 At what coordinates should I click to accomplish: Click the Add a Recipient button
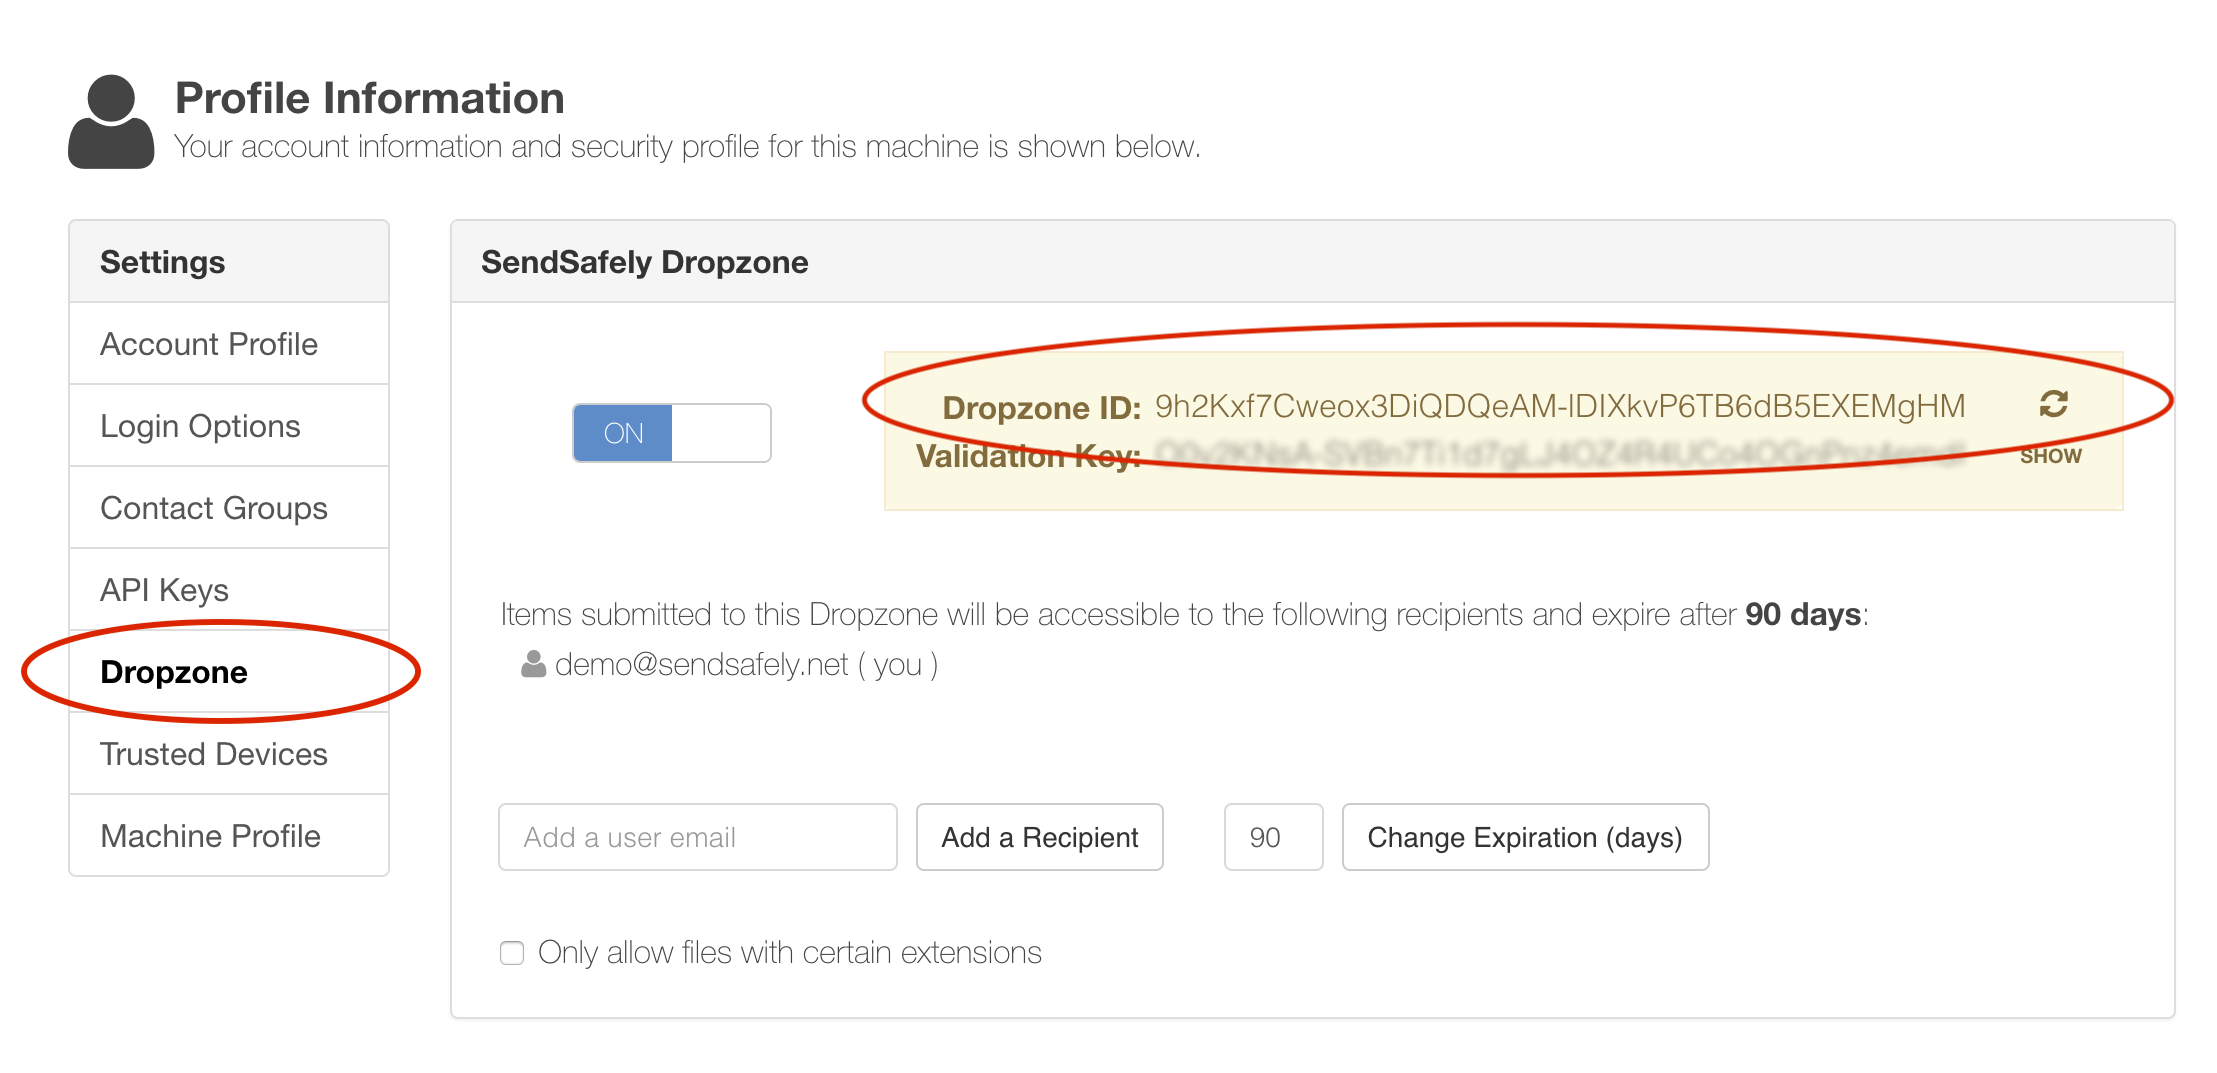[x=1040, y=837]
